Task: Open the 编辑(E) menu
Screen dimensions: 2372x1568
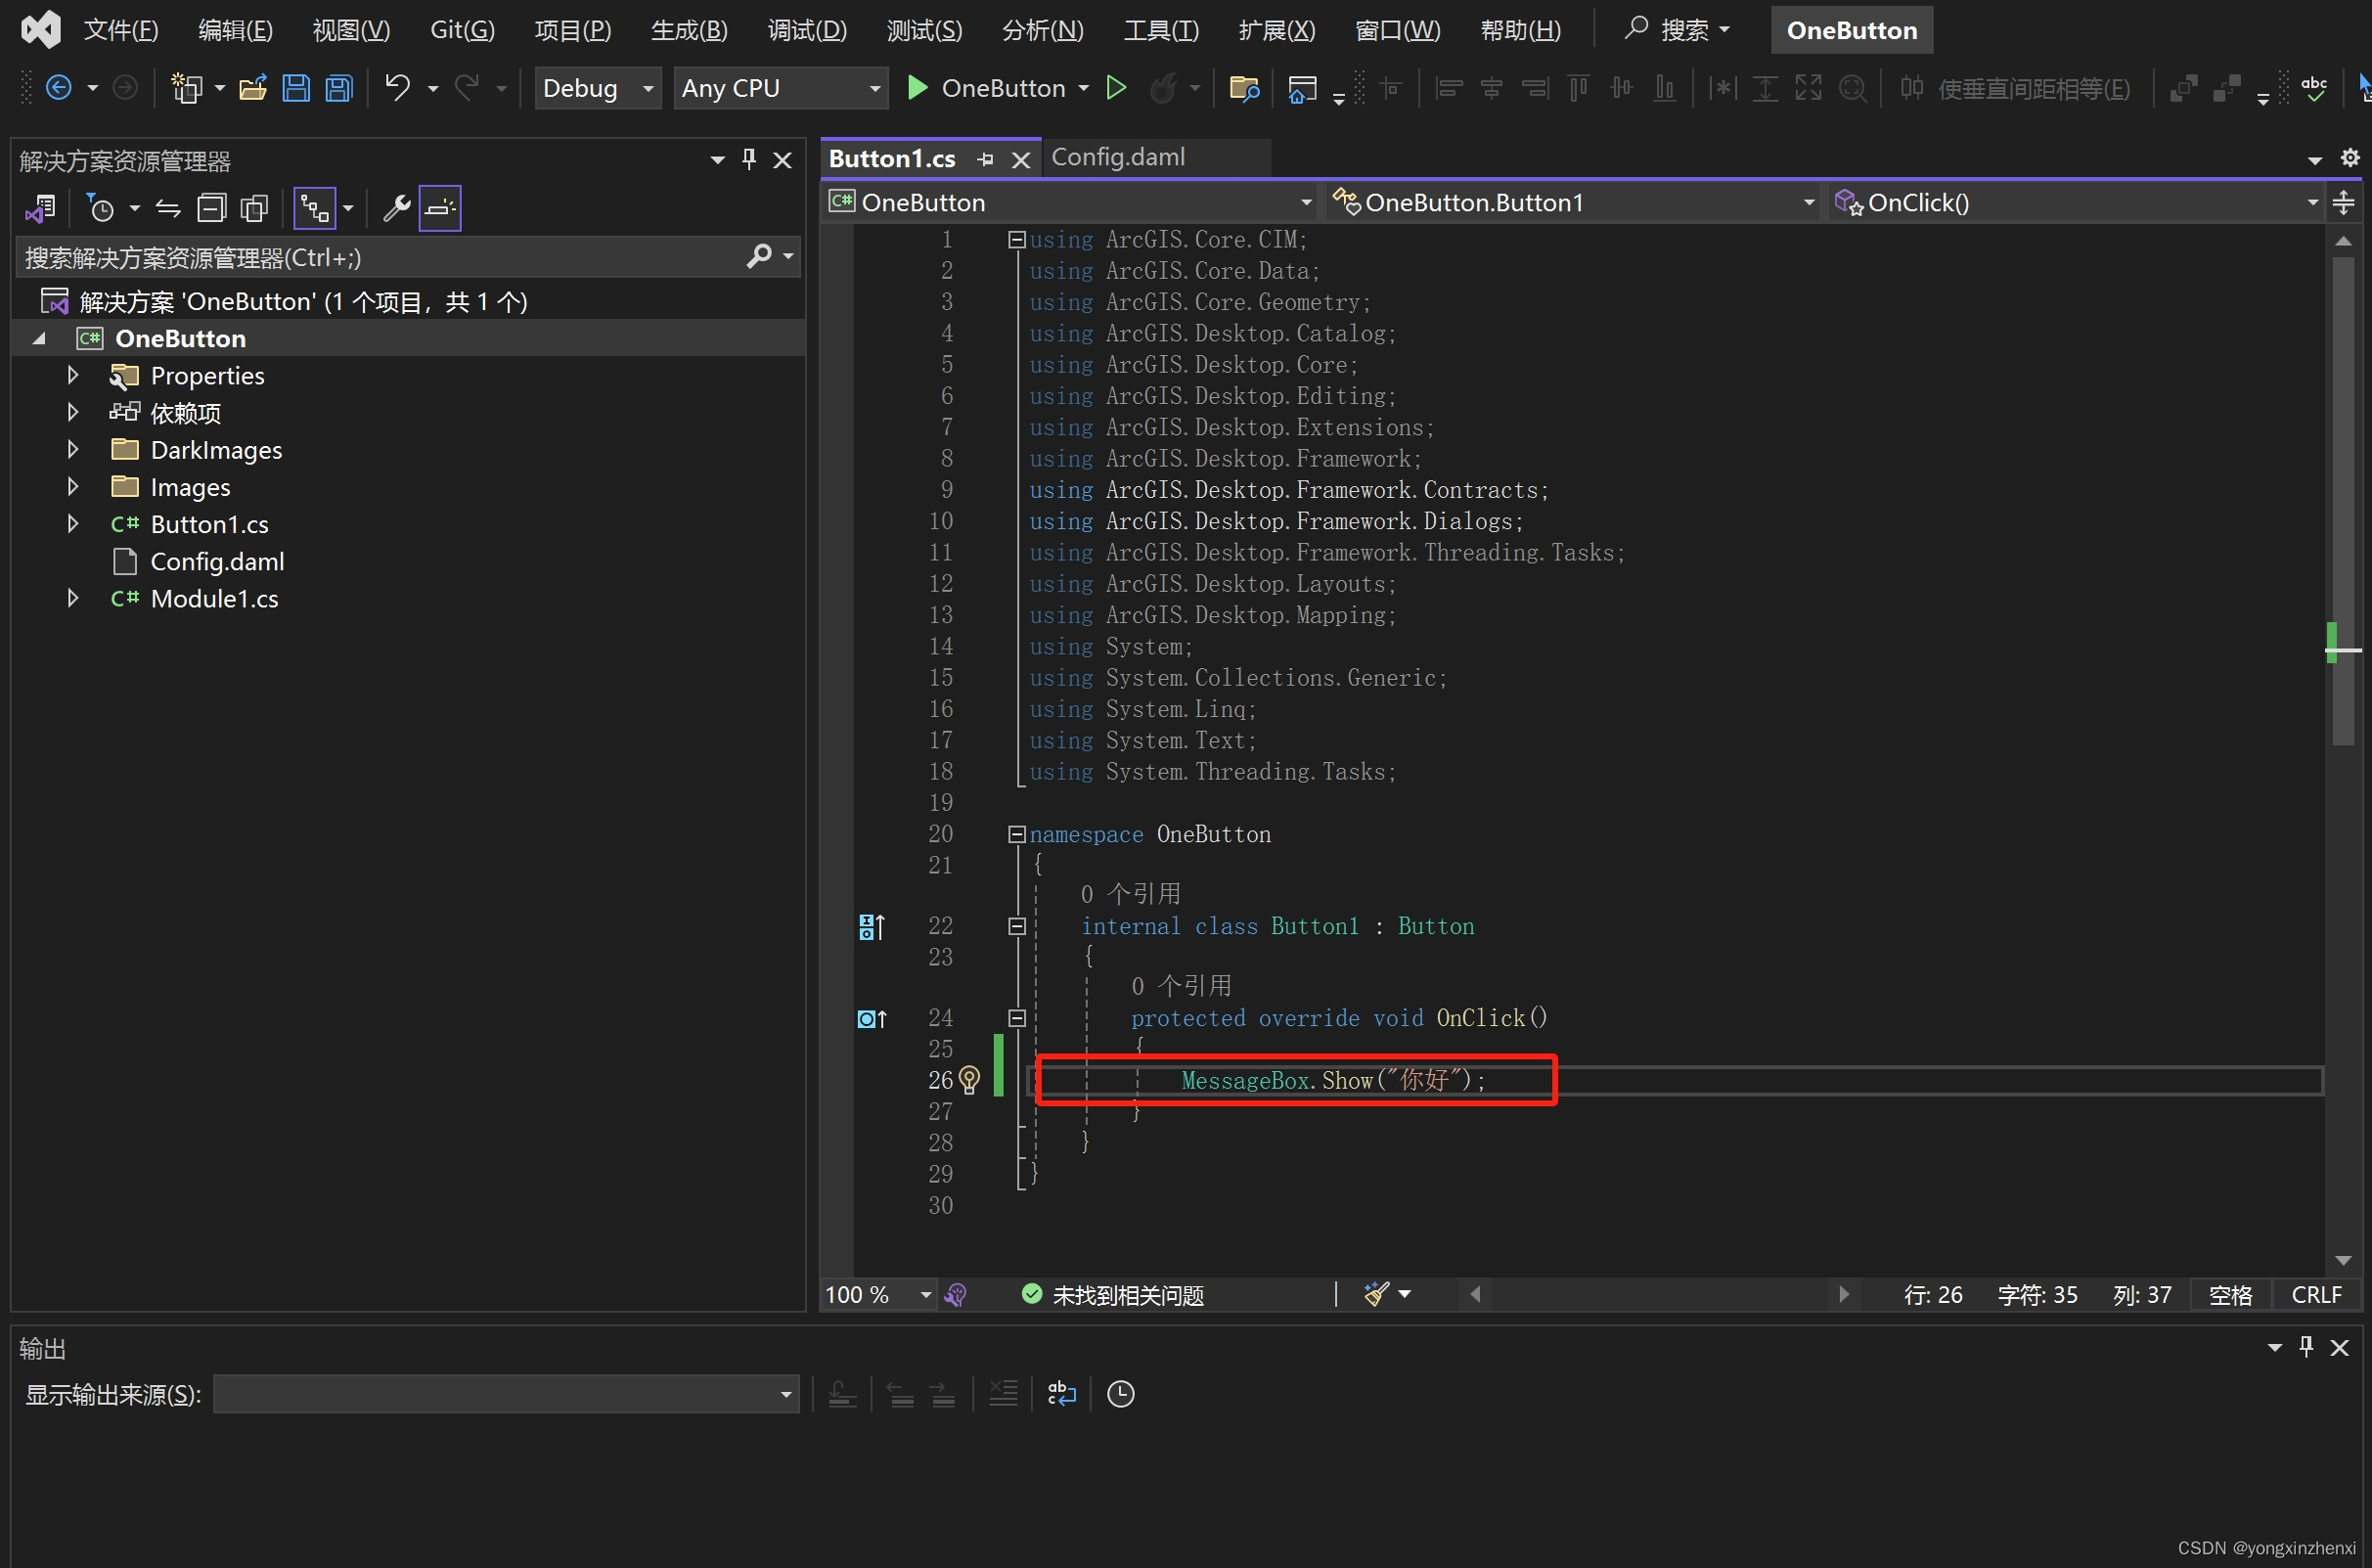Action: click(x=235, y=30)
